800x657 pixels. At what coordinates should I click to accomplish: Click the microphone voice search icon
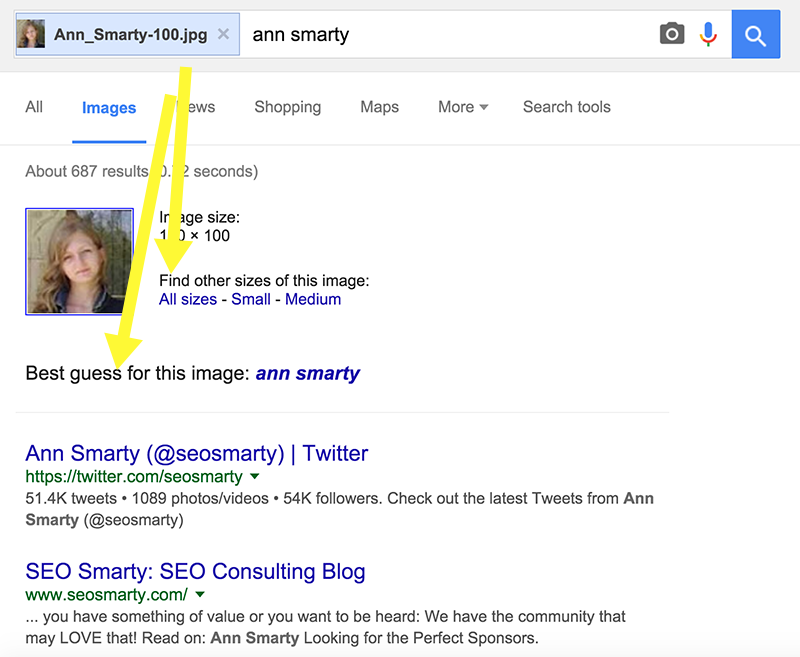709,35
